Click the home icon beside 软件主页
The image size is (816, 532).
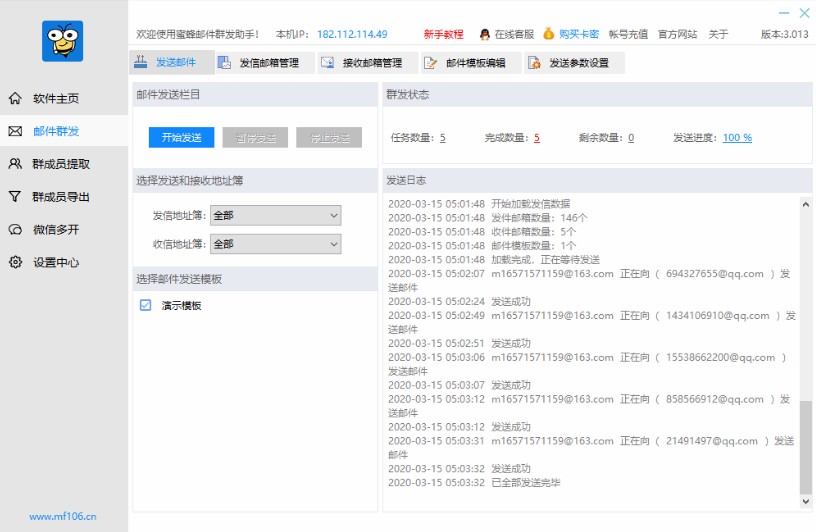16,98
